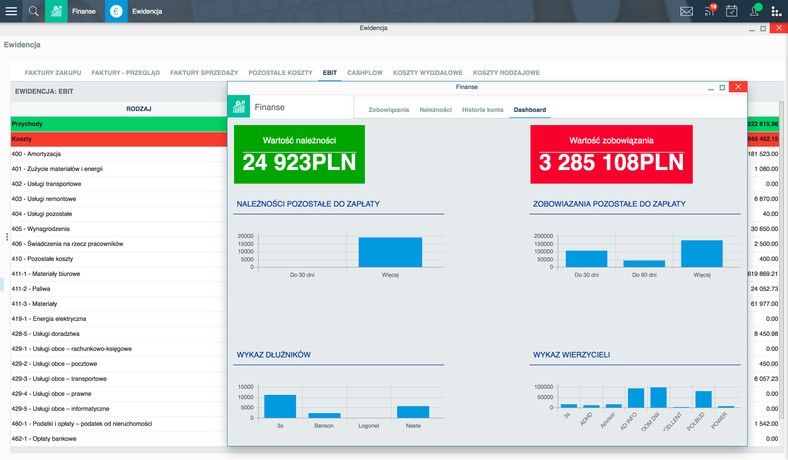788x460 pixels.
Task: Select the red Koszty row
Action: coord(119,139)
